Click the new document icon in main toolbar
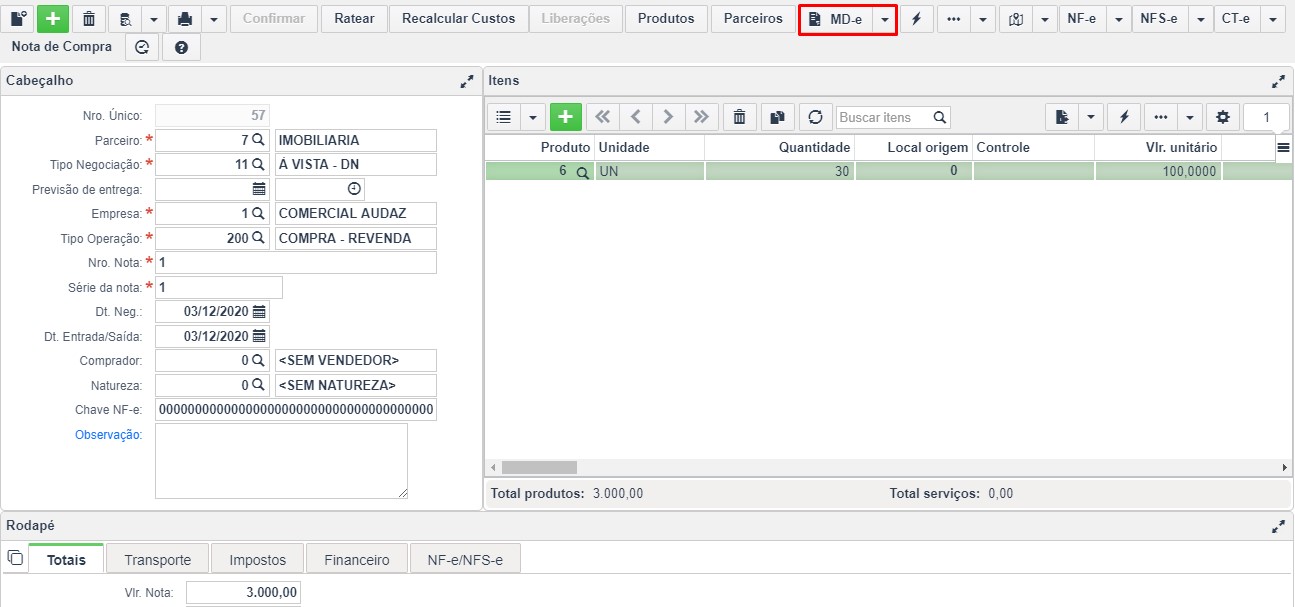 pos(19,18)
